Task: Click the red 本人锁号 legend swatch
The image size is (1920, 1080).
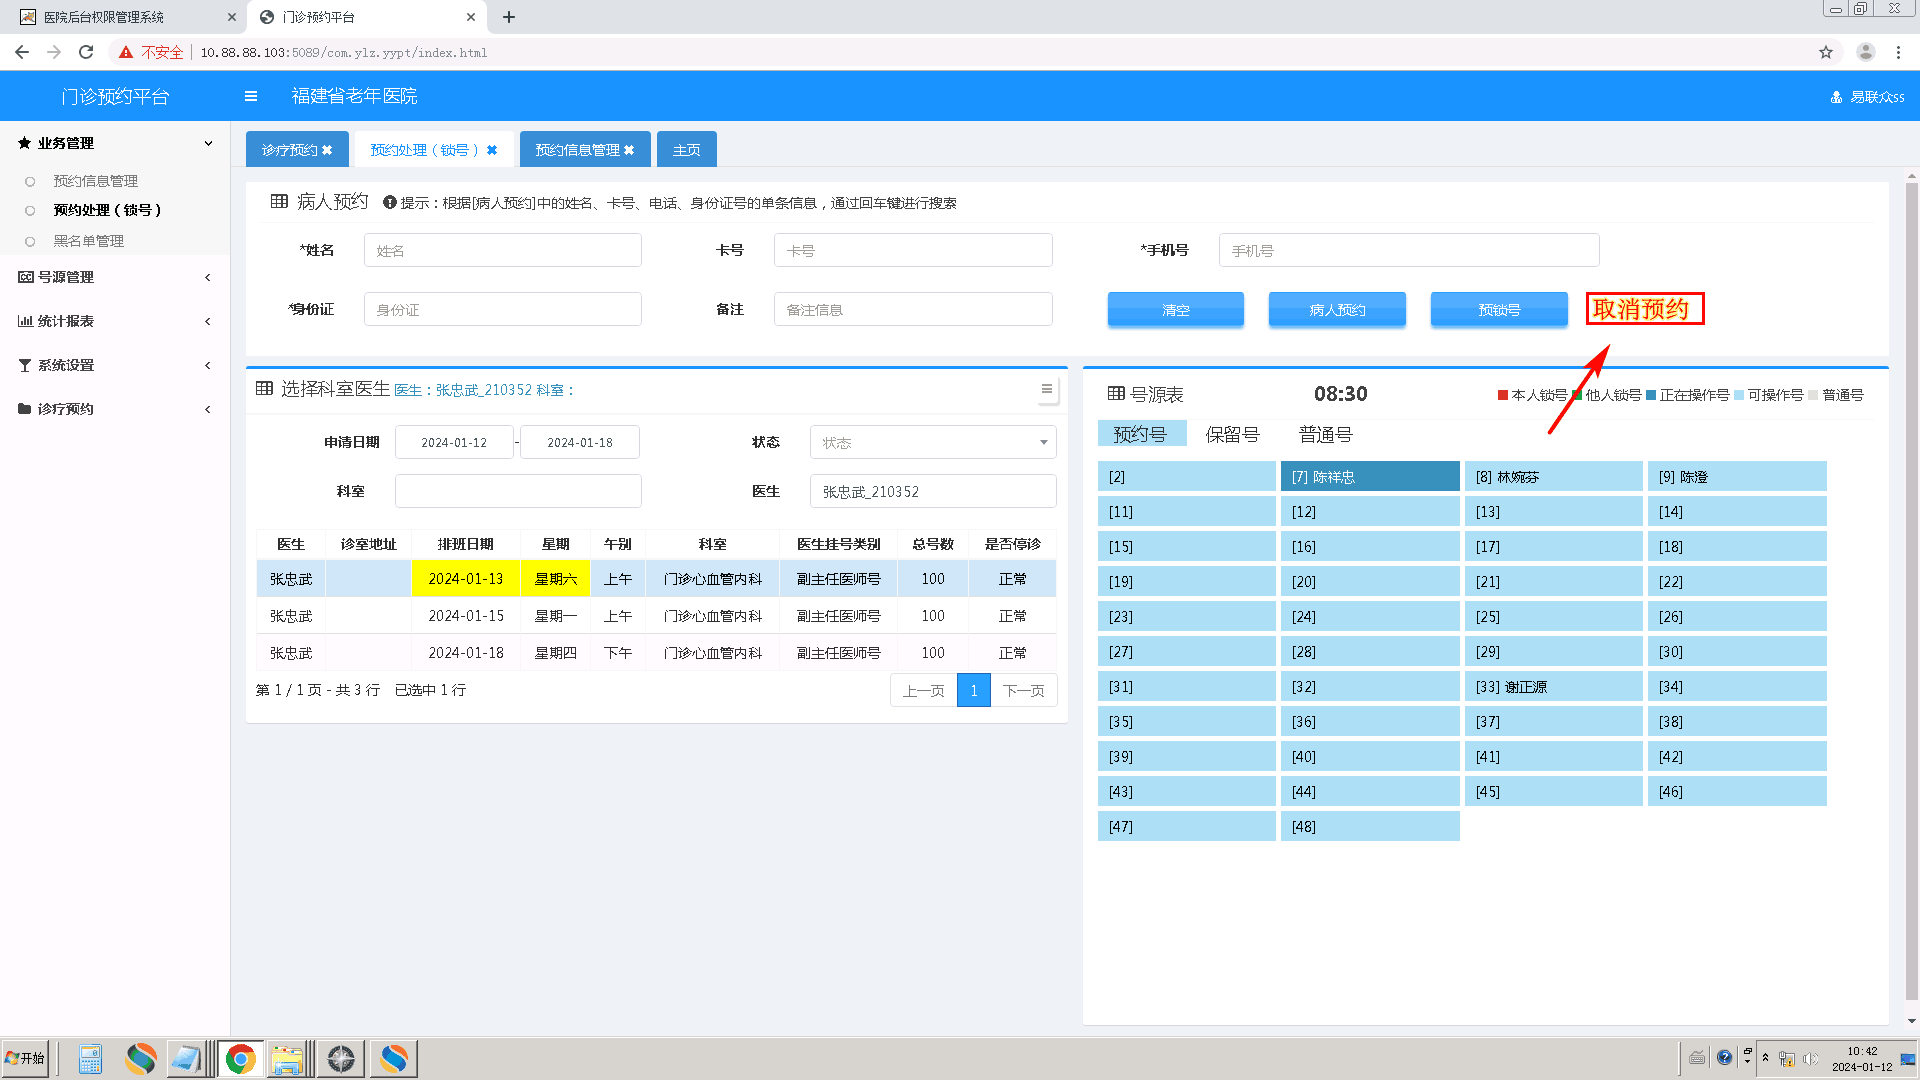Action: pyautogui.click(x=1502, y=395)
